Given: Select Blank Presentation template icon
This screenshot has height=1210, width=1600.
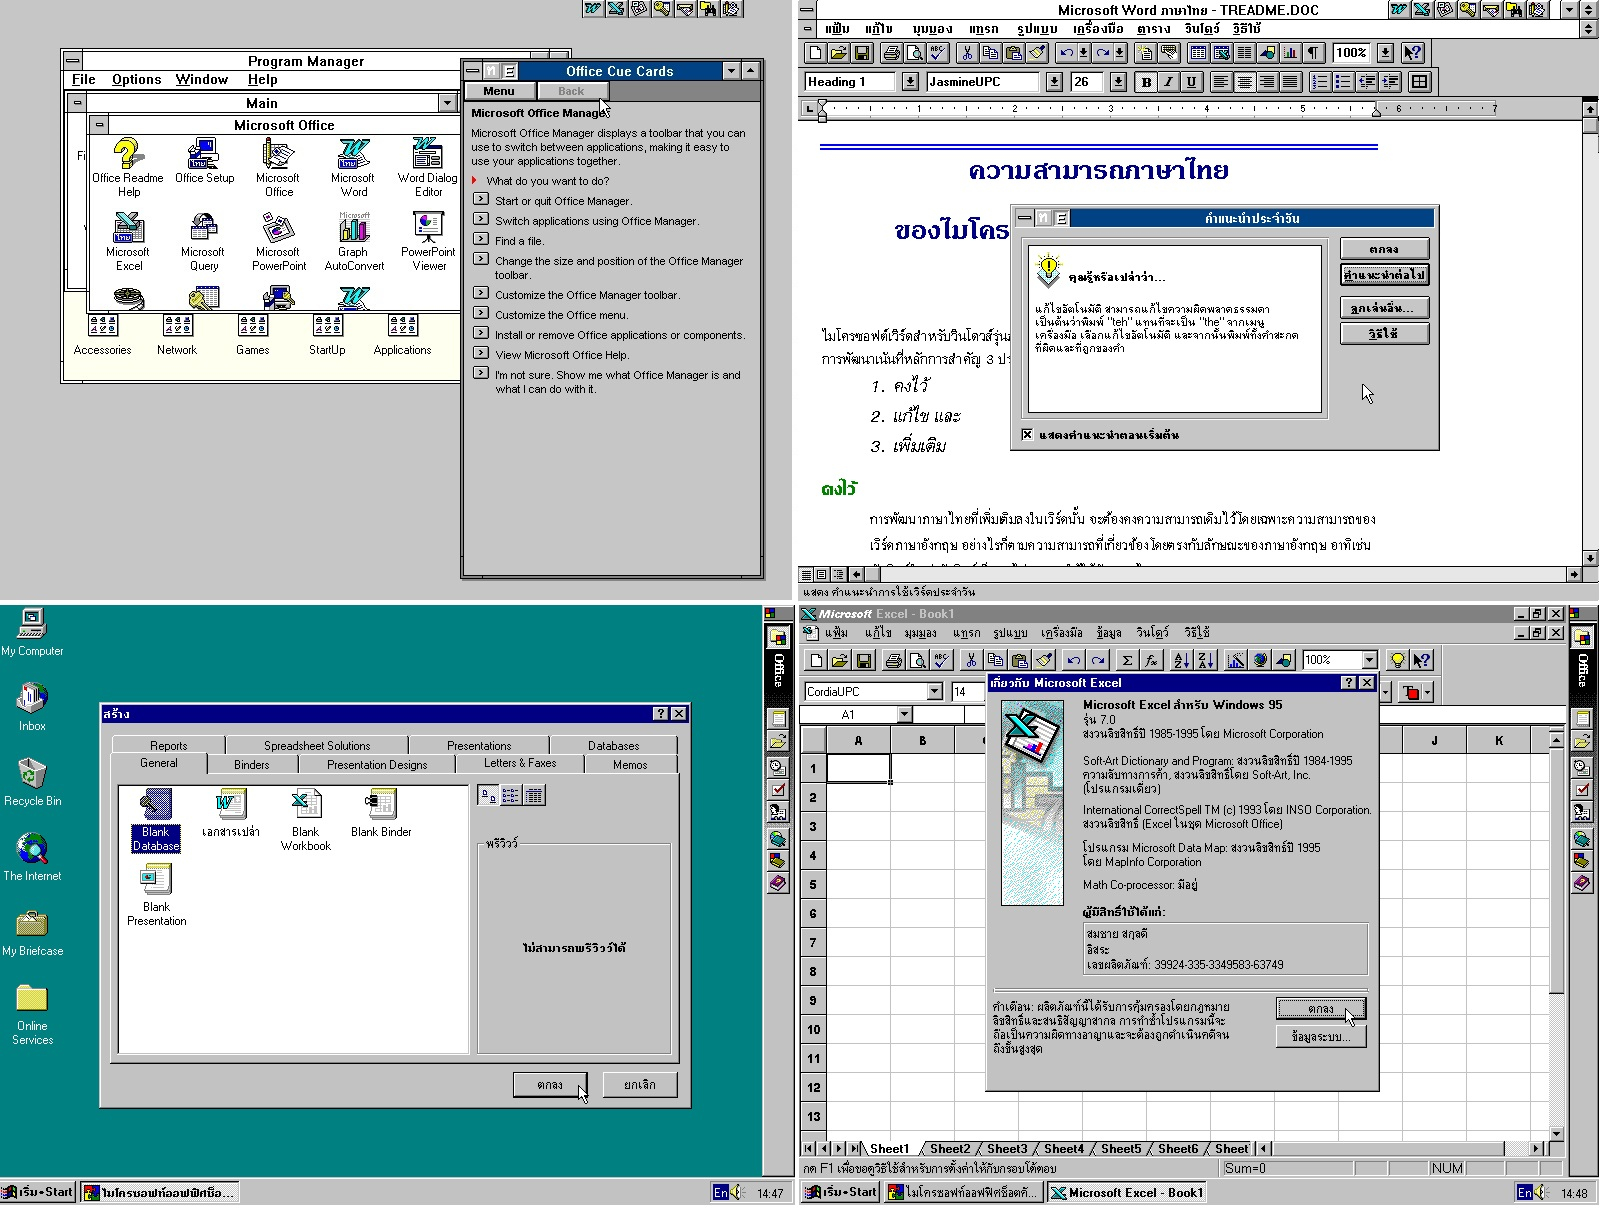Looking at the screenshot, I should point(156,895).
